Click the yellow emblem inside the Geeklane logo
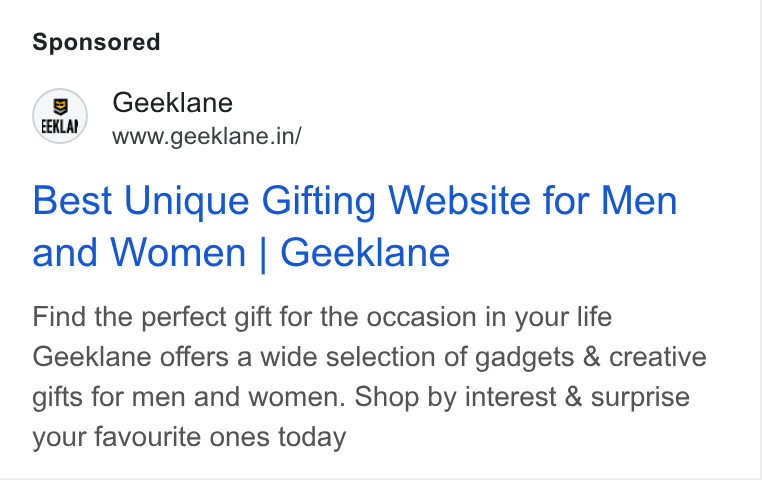The image size is (762, 480). click(60, 106)
